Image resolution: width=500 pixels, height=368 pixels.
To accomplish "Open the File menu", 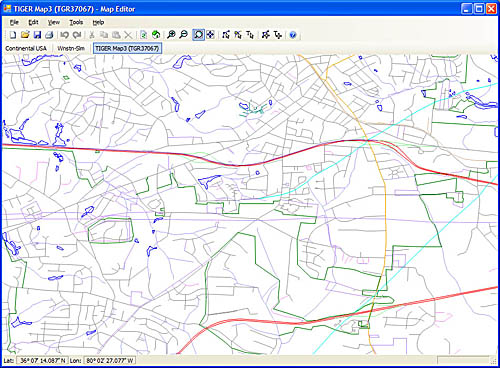I will pyautogui.click(x=14, y=22).
